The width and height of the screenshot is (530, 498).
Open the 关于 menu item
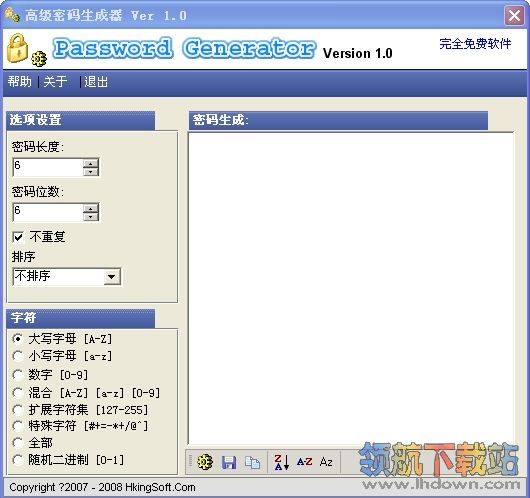[x=55, y=81]
